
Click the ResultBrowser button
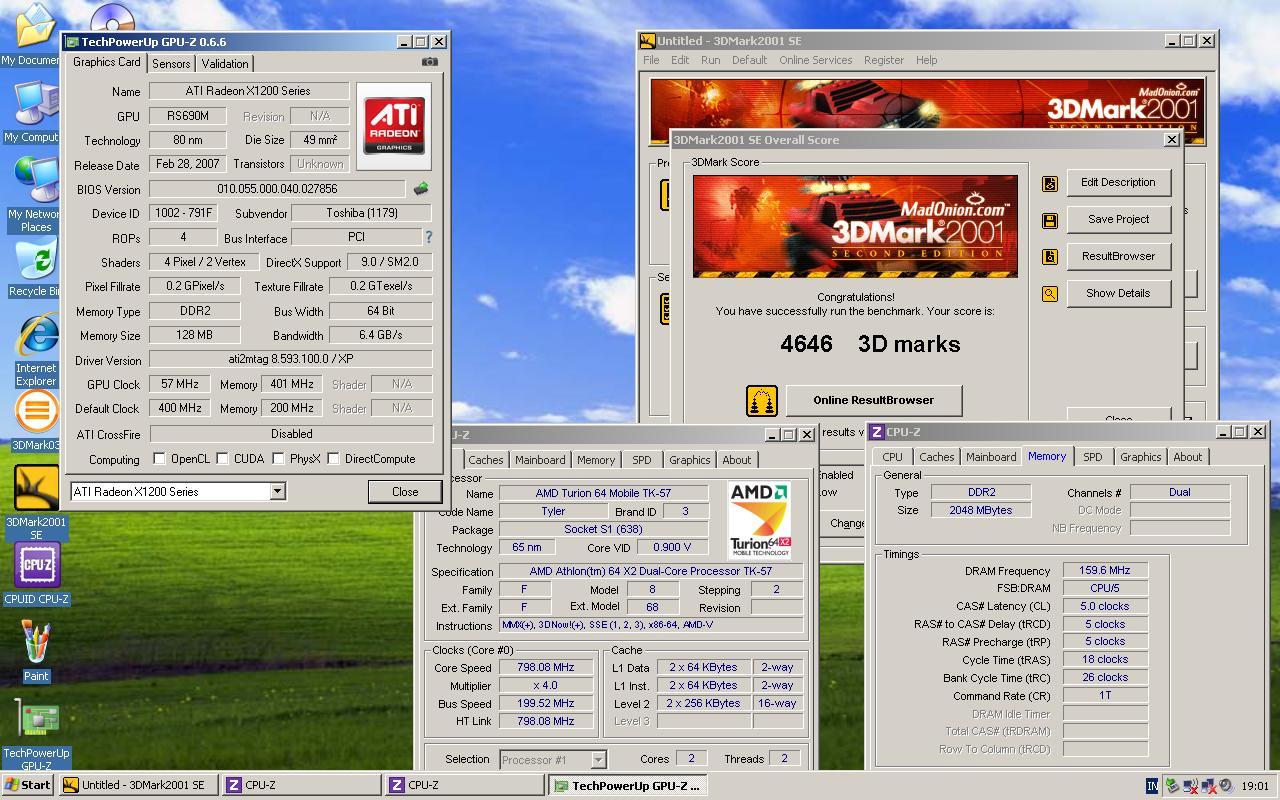(1118, 257)
